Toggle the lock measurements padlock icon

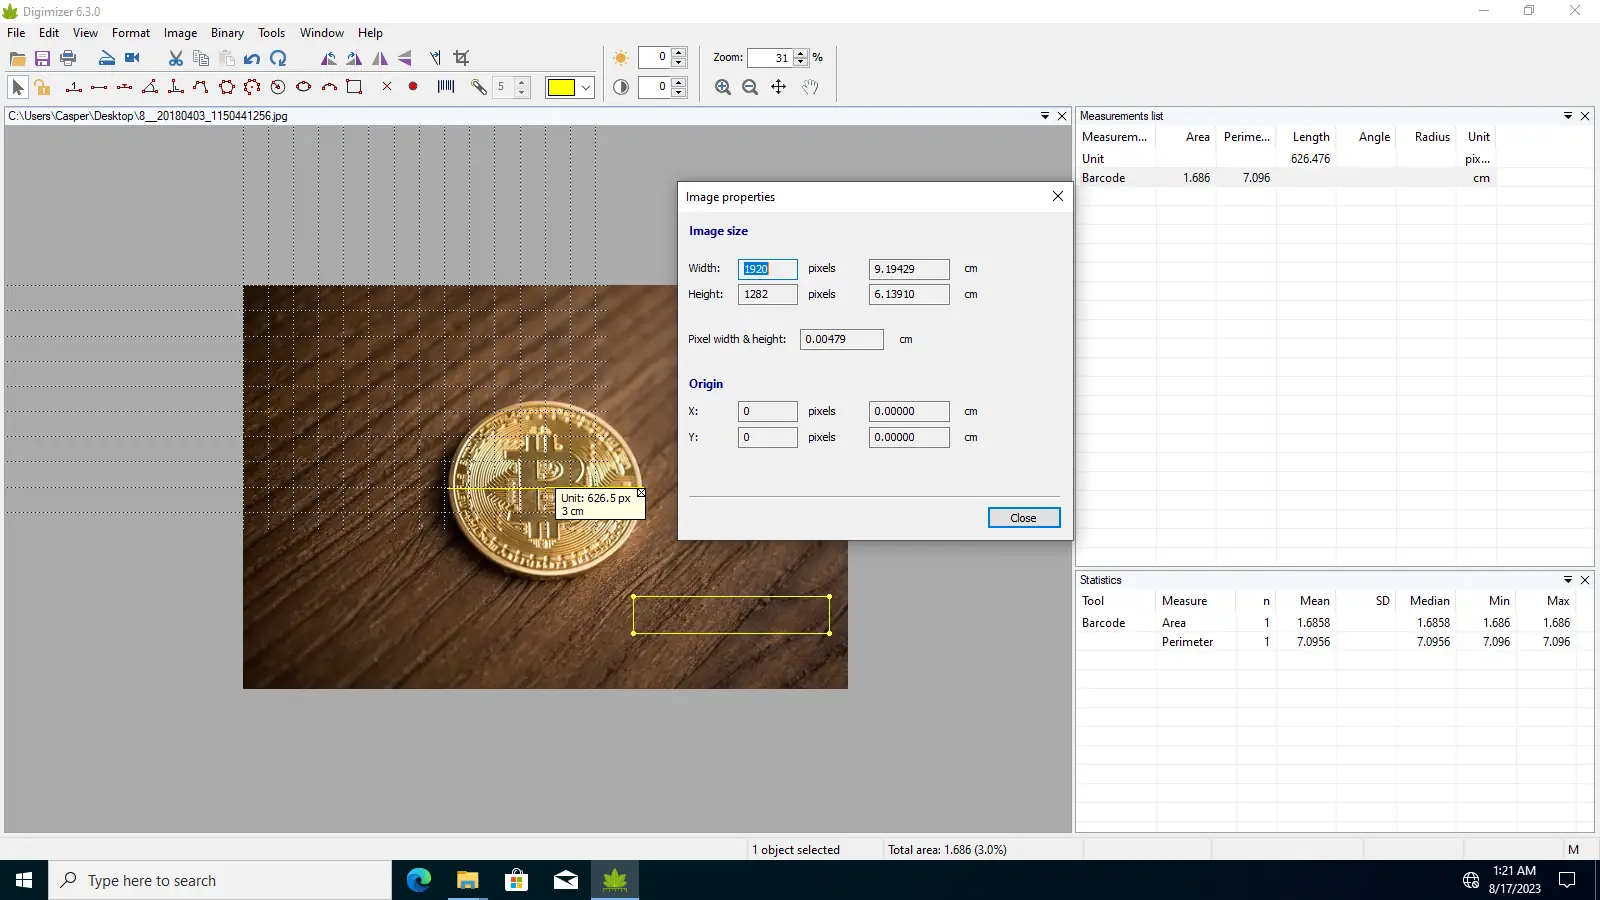(42, 87)
